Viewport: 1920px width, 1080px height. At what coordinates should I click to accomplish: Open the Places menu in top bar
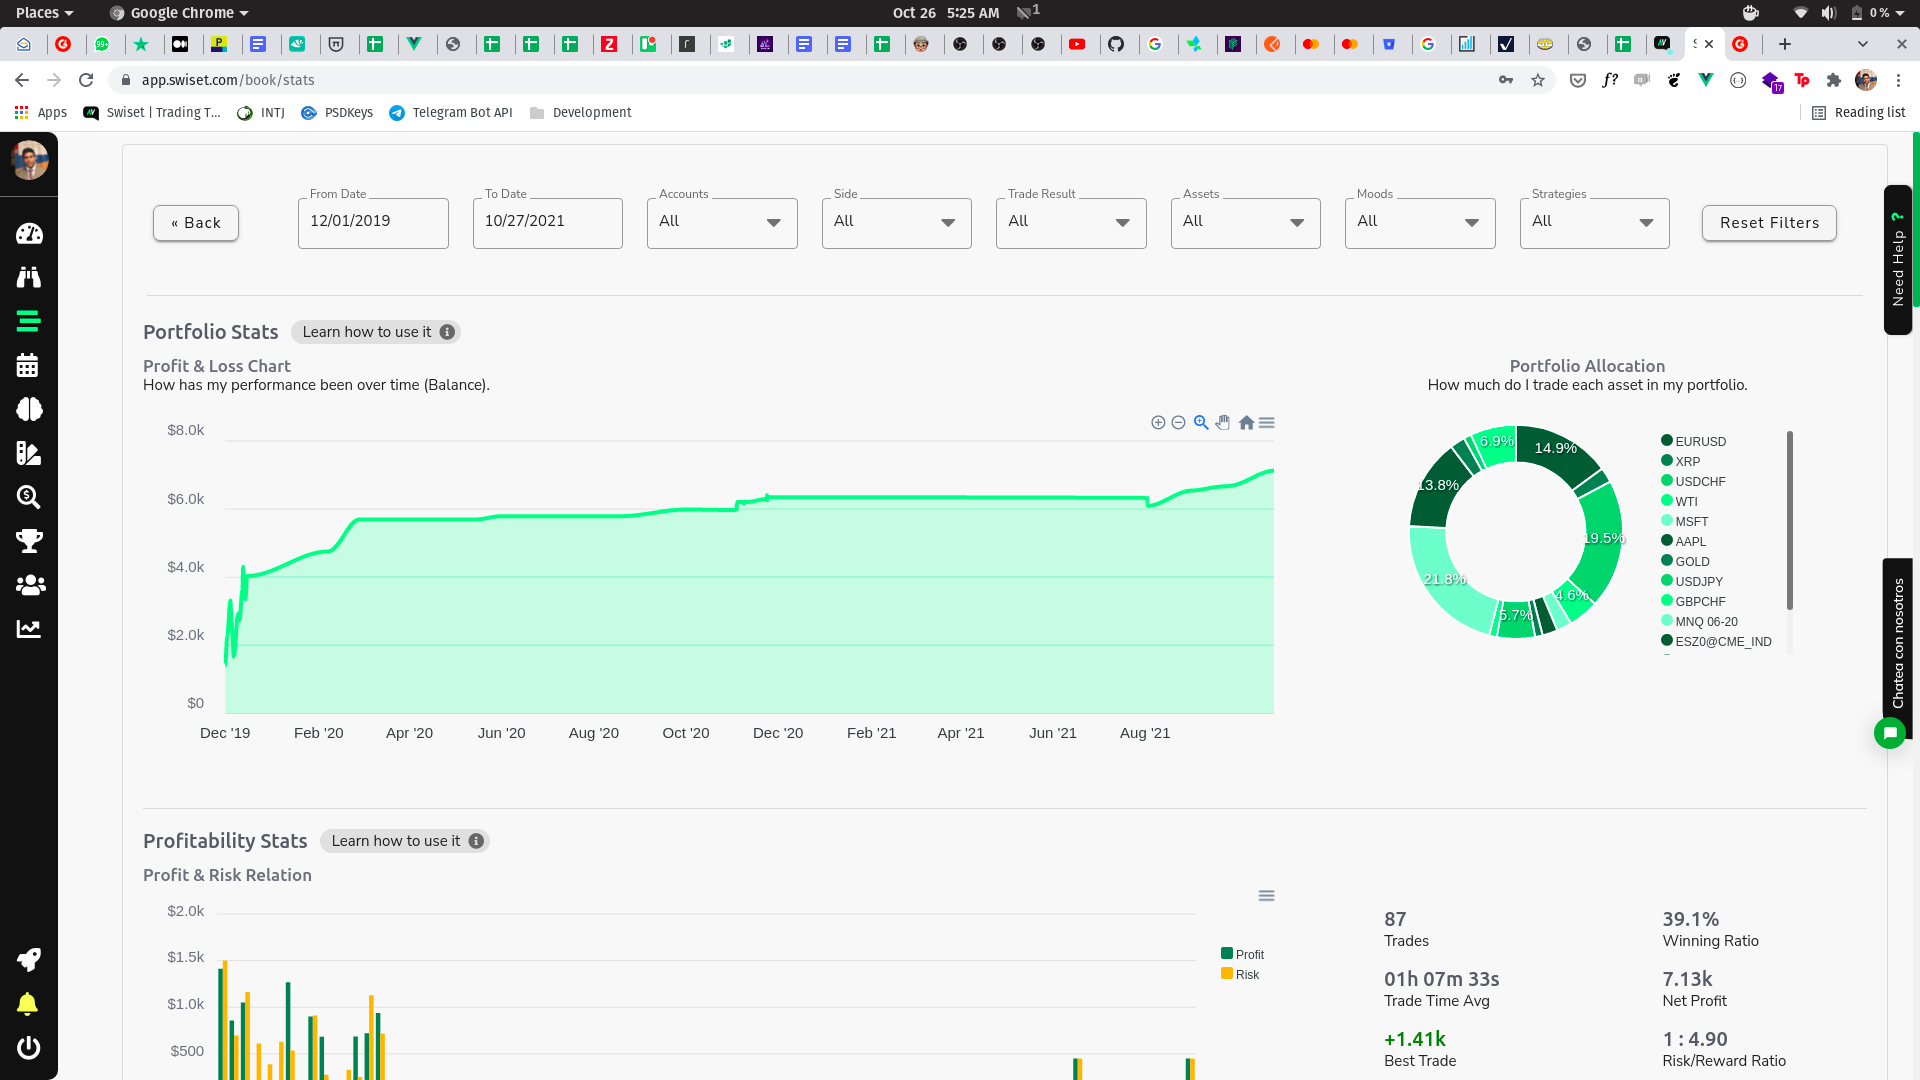pyautogui.click(x=44, y=13)
